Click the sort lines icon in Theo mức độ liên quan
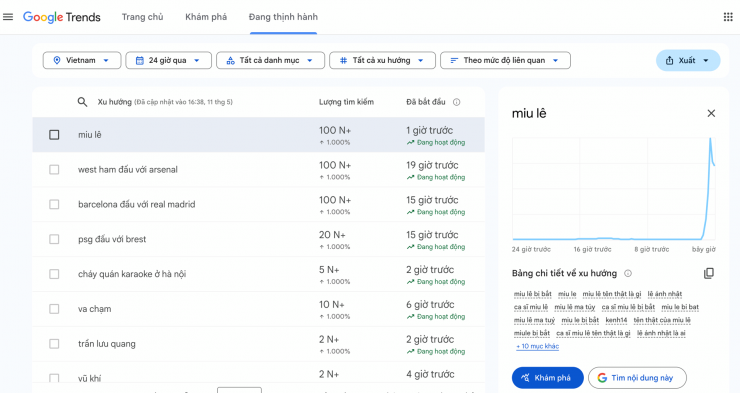 pyautogui.click(x=454, y=60)
